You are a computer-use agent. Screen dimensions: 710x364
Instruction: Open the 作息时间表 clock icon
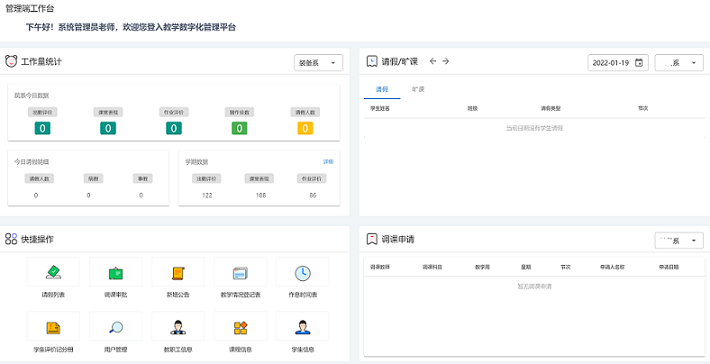(x=302, y=273)
